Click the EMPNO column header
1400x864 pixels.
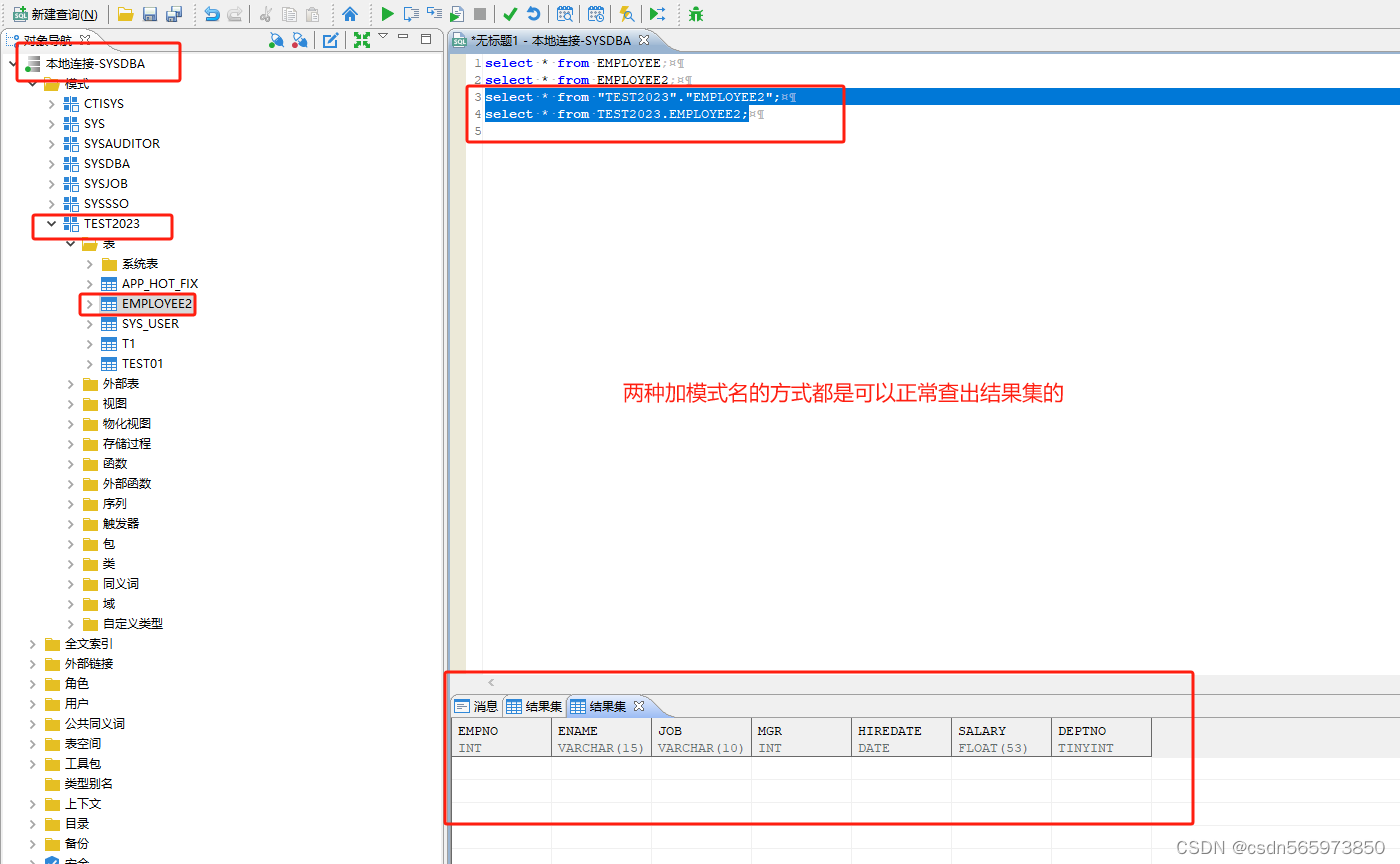click(501, 739)
